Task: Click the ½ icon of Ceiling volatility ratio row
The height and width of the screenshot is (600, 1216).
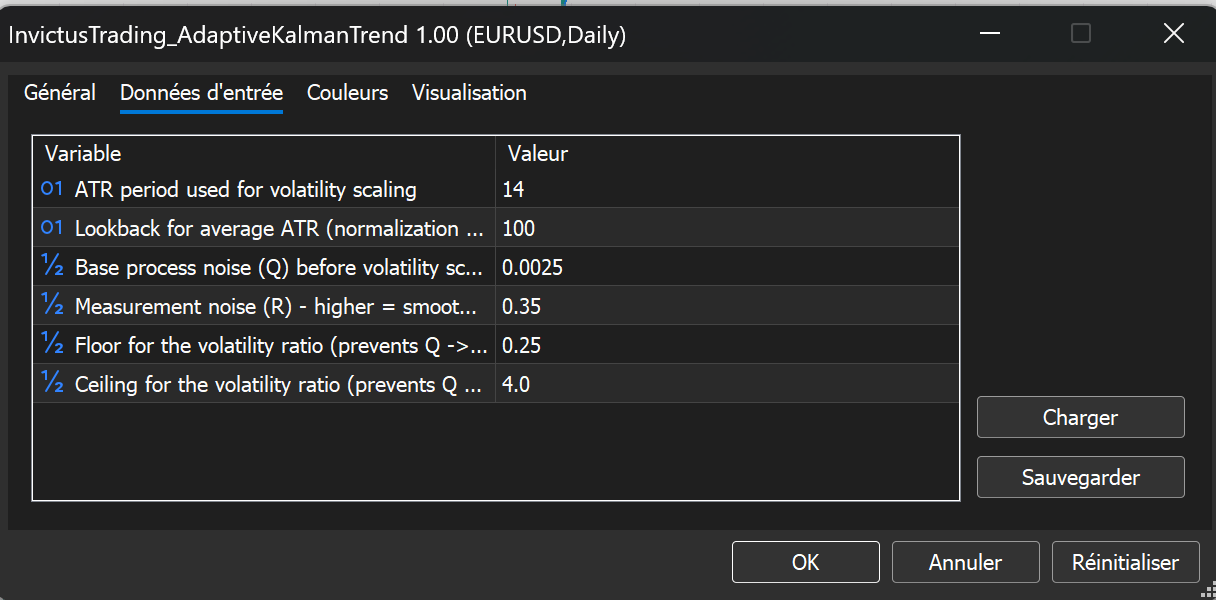Action: point(52,384)
